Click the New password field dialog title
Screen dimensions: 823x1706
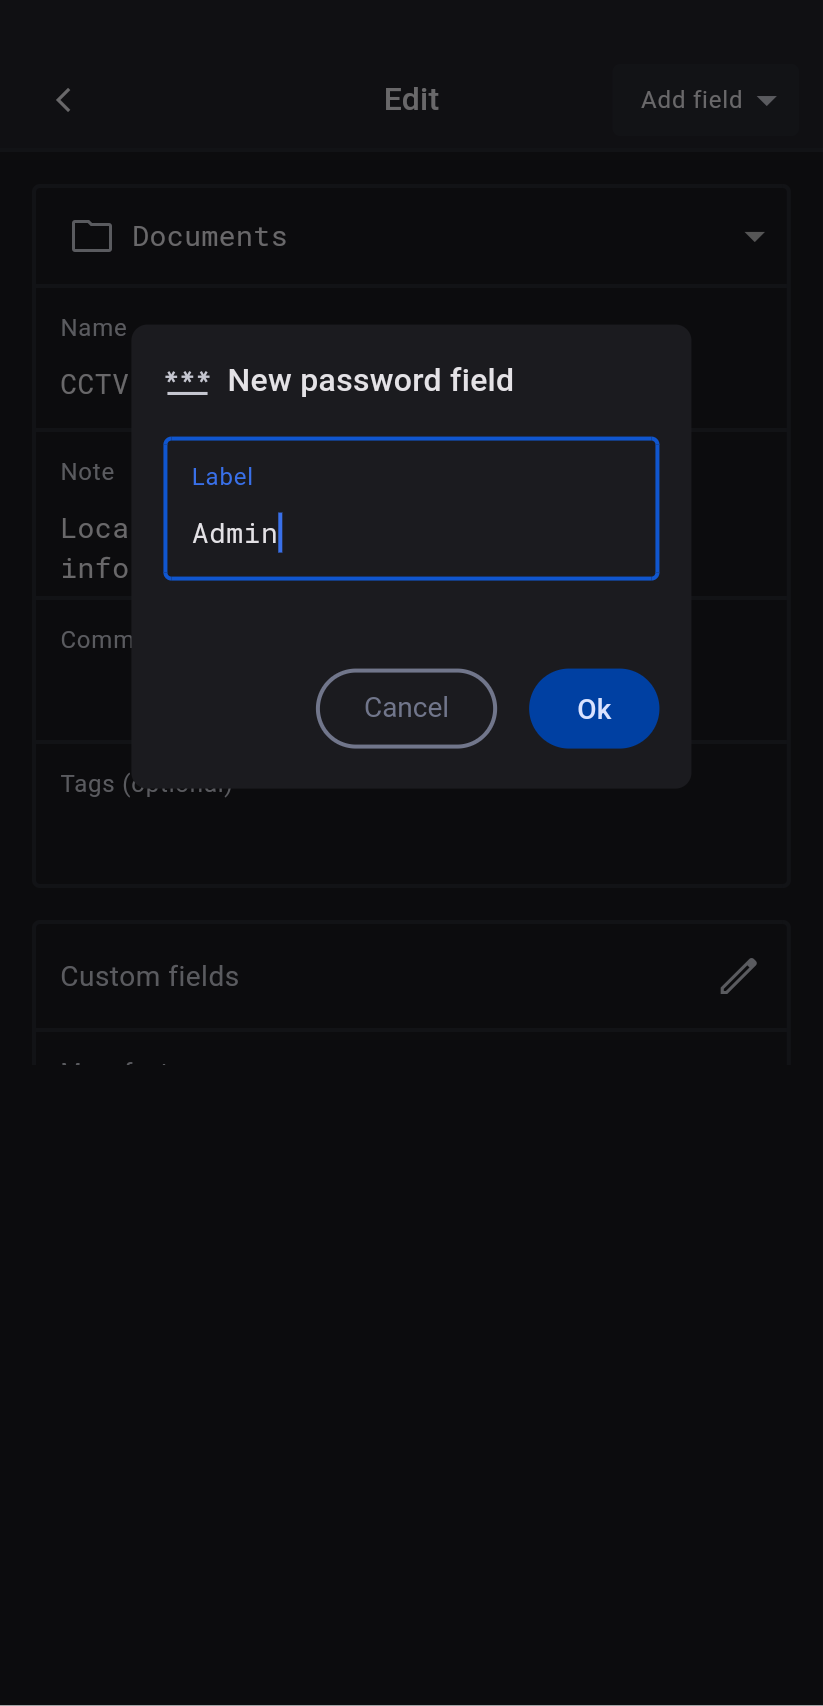pyautogui.click(x=370, y=381)
